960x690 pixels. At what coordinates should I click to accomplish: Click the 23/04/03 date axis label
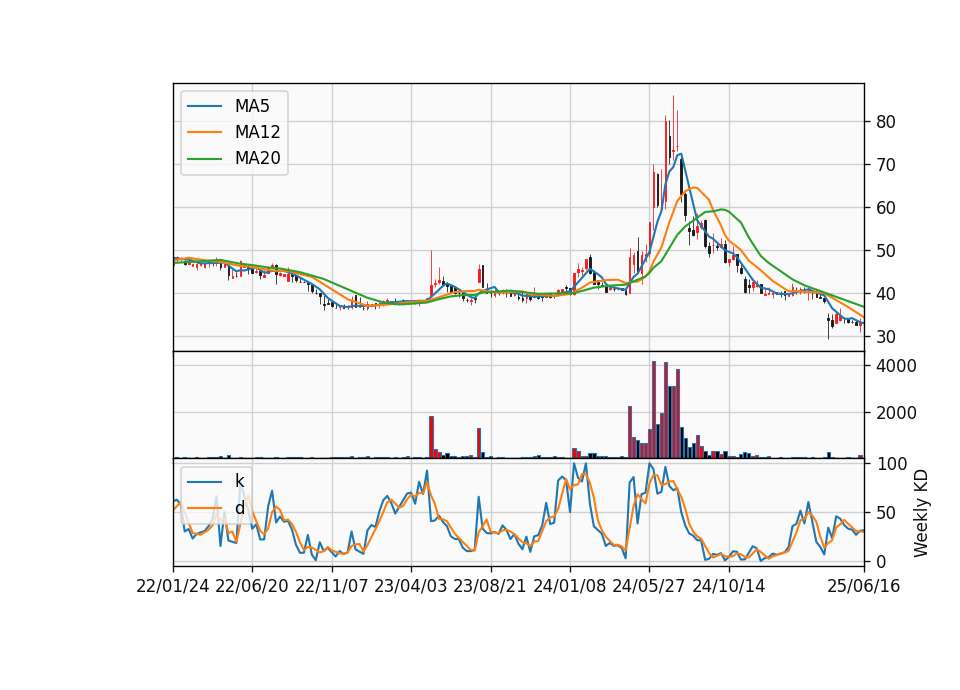click(x=411, y=586)
